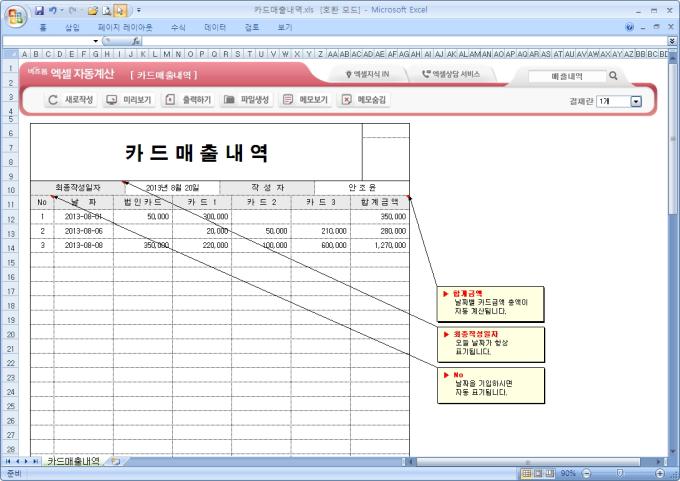Select the 합계금액 header cell
The height and width of the screenshot is (481, 680).
tap(379, 202)
